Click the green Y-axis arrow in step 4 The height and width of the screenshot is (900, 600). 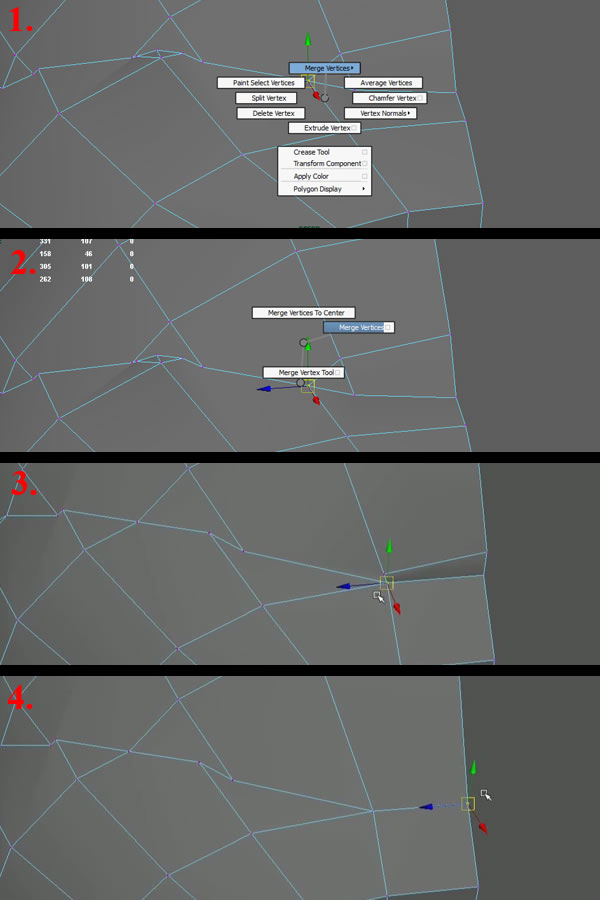474,768
